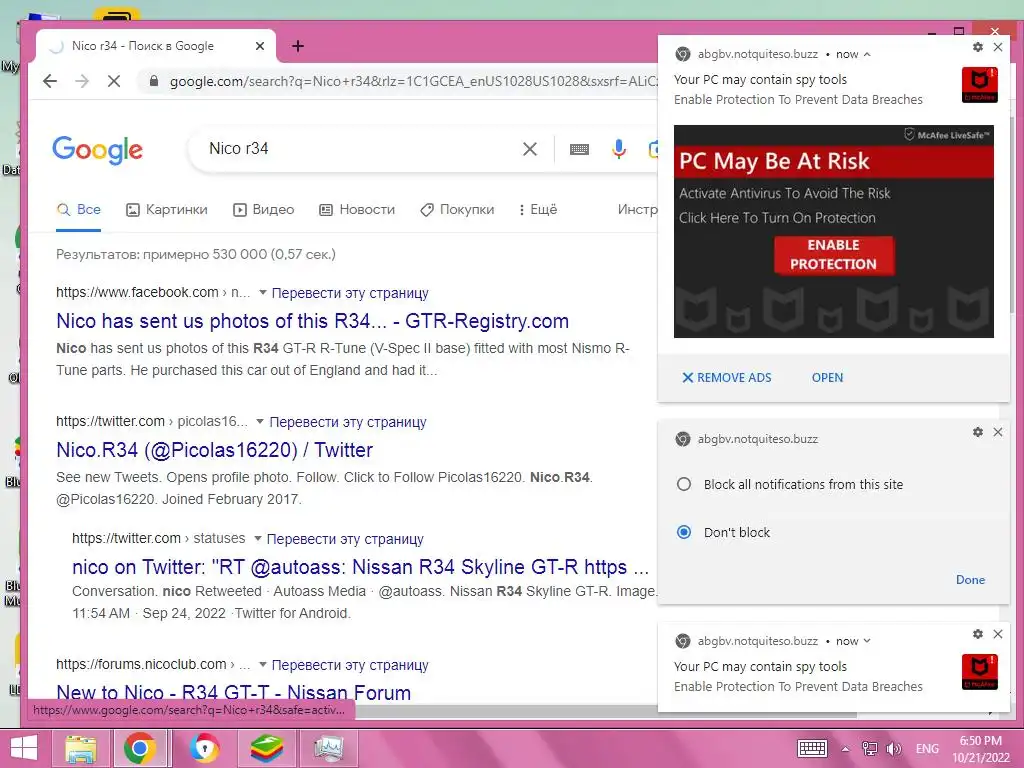Image resolution: width=1024 pixels, height=768 pixels.
Task: Click the taskbar clock and date
Action: pyautogui.click(x=980, y=749)
